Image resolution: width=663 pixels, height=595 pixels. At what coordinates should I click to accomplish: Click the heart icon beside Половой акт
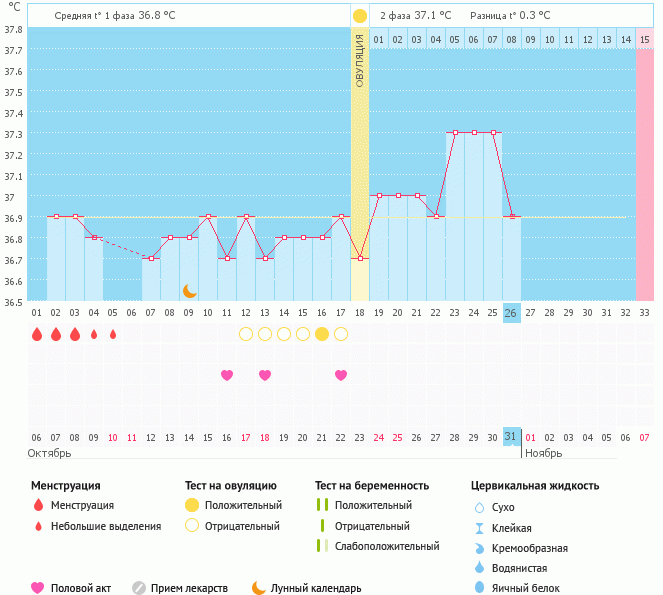click(38, 588)
